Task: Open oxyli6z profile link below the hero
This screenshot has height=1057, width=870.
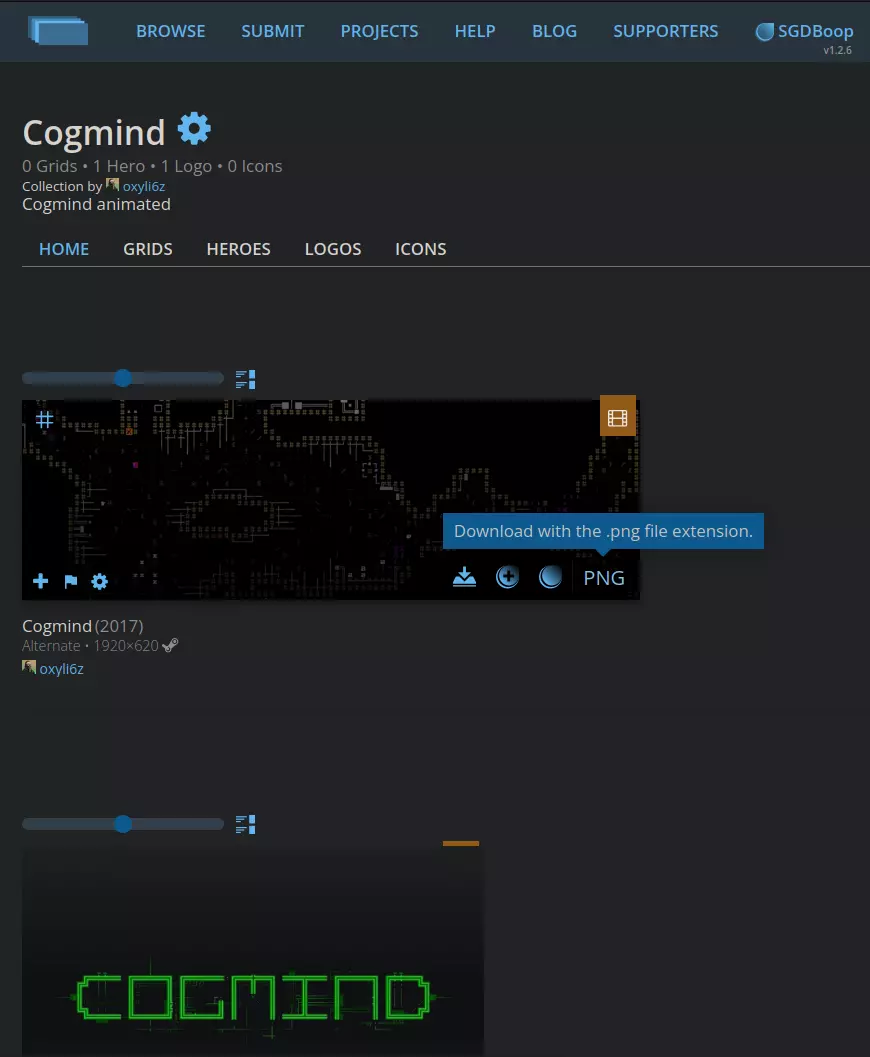Action: [61, 669]
